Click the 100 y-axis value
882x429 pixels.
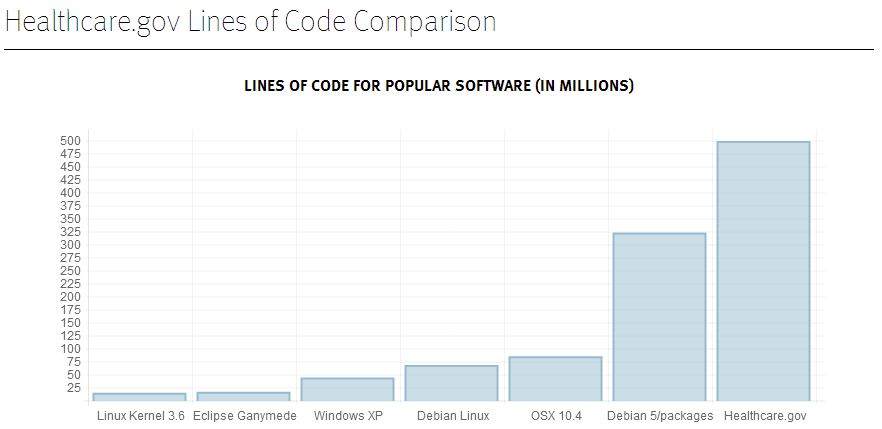click(71, 349)
